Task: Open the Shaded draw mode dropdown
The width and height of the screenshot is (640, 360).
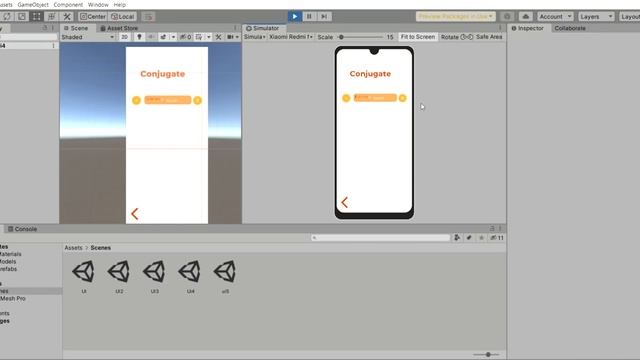Action: 87,37
